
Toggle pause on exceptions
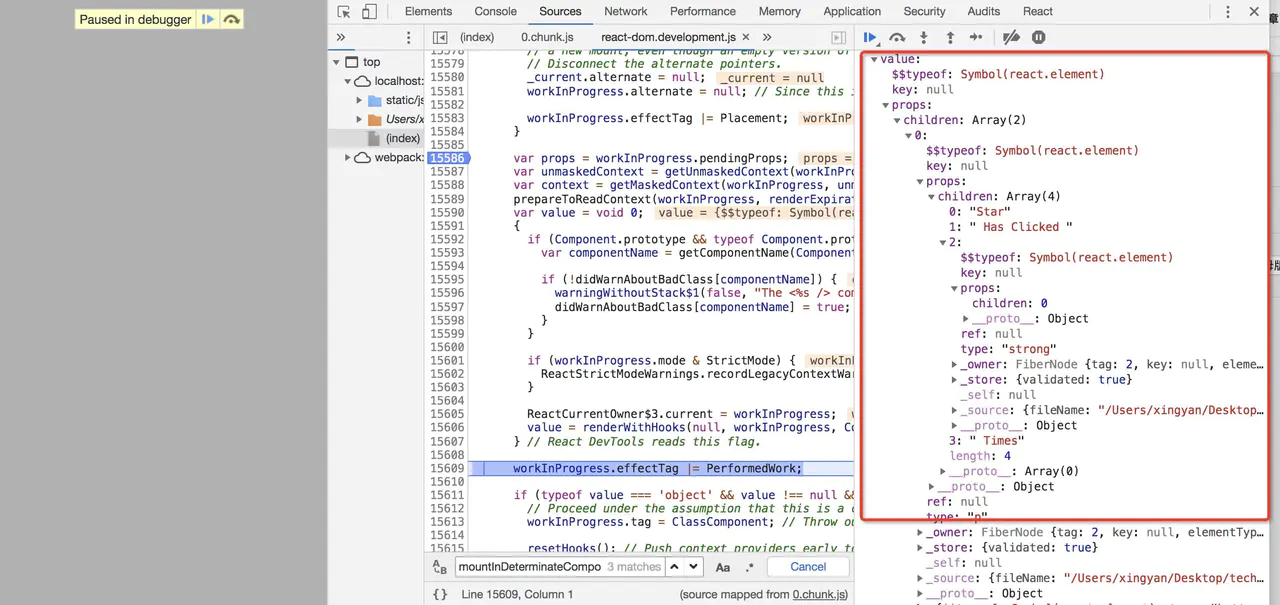[x=1038, y=38]
